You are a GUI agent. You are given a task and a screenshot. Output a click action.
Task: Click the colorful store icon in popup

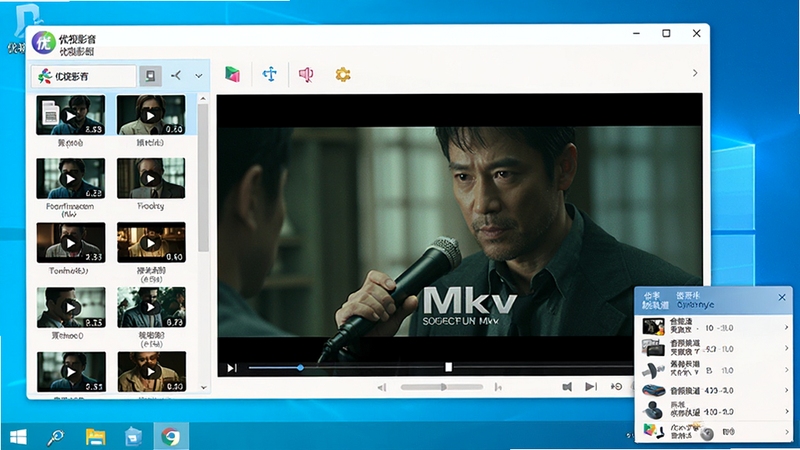(x=653, y=432)
